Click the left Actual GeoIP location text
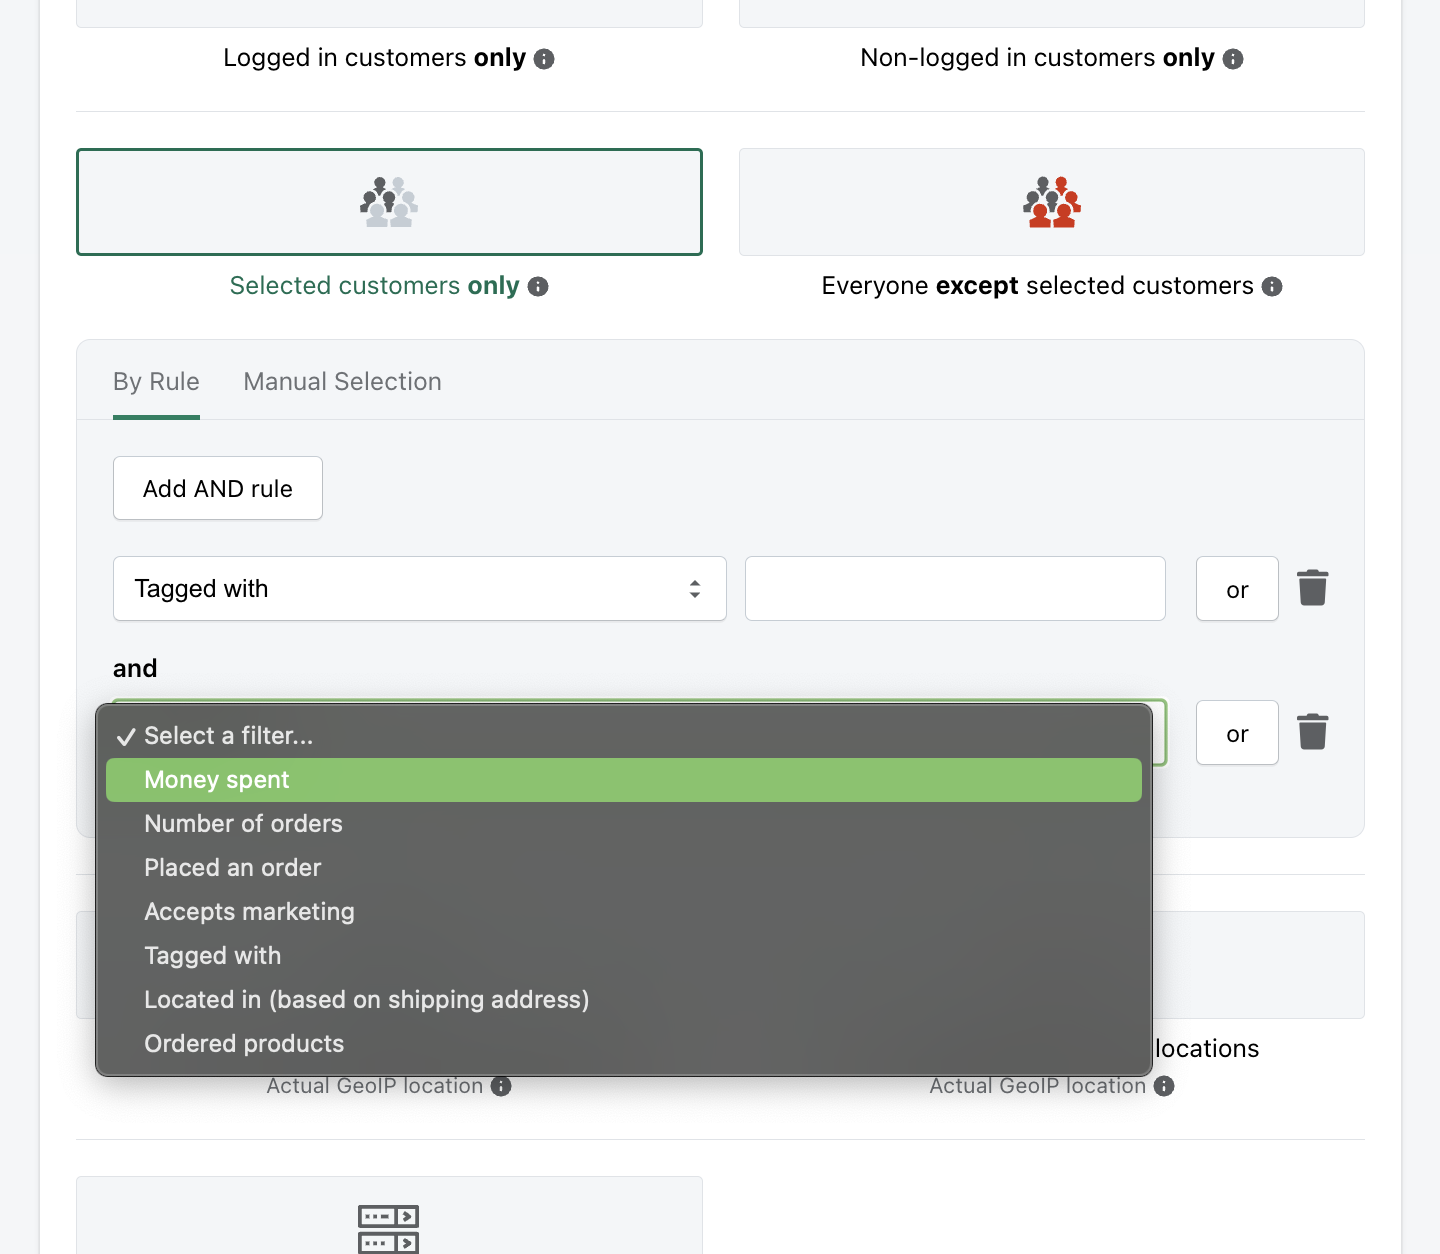The height and width of the screenshot is (1254, 1440). pyautogui.click(x=375, y=1086)
